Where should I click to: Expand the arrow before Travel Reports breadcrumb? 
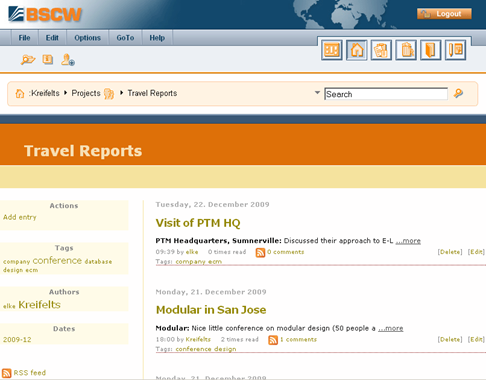(x=121, y=92)
